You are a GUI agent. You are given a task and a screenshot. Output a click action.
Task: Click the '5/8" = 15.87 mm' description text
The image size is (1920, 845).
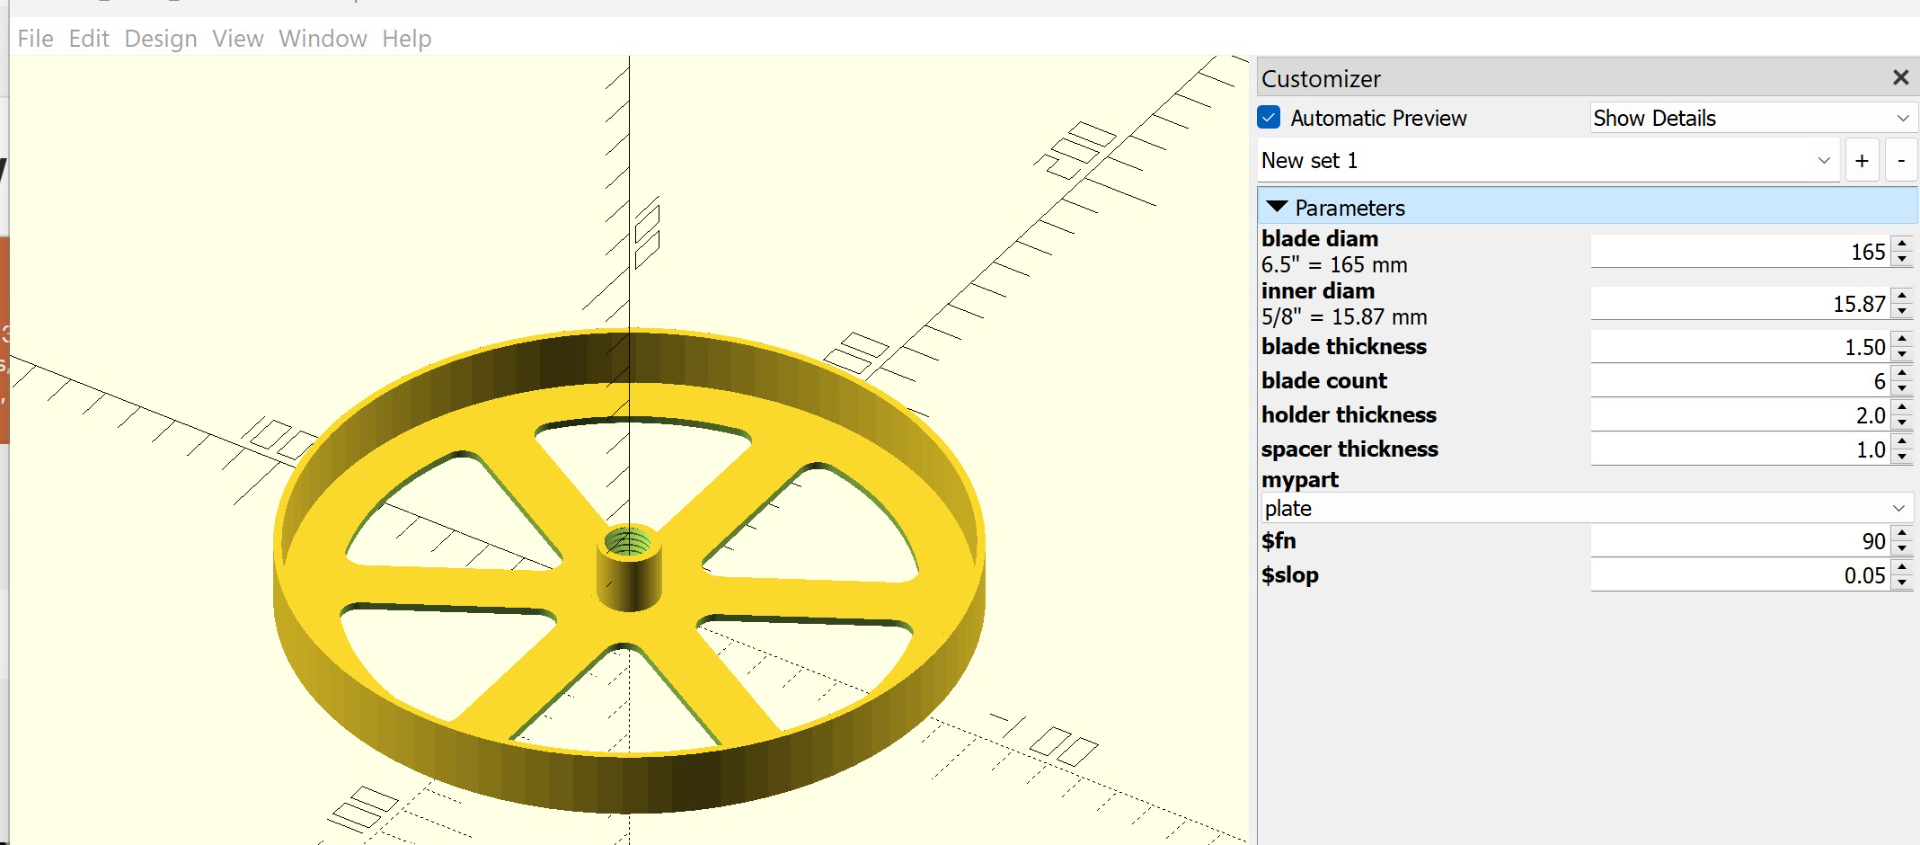(x=1344, y=317)
